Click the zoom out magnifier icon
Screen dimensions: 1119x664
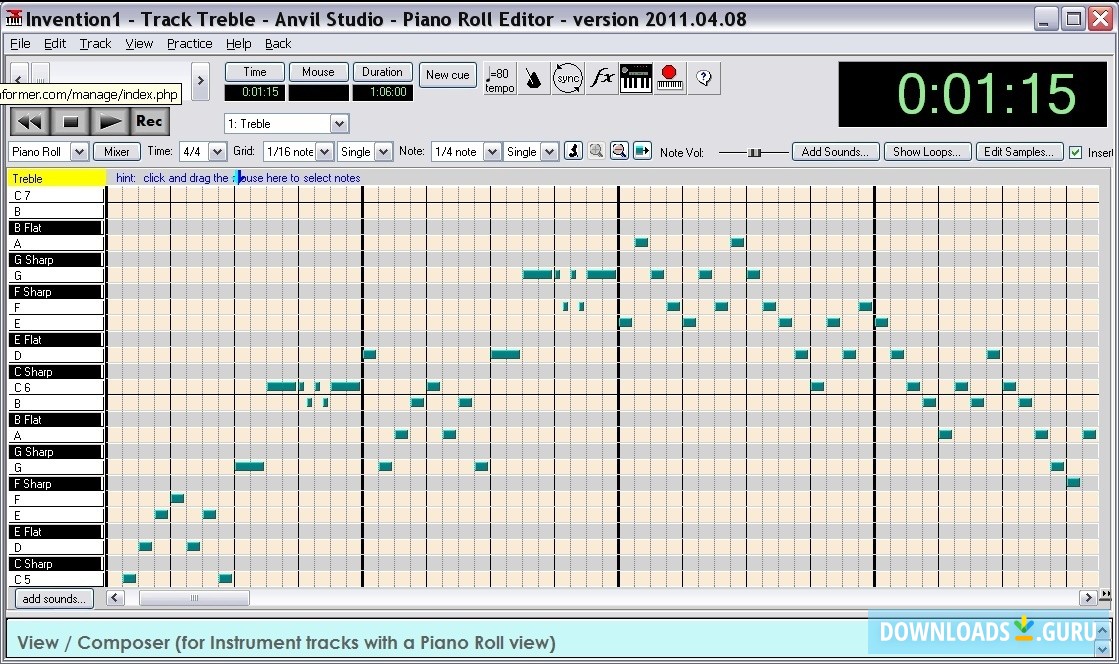point(619,151)
